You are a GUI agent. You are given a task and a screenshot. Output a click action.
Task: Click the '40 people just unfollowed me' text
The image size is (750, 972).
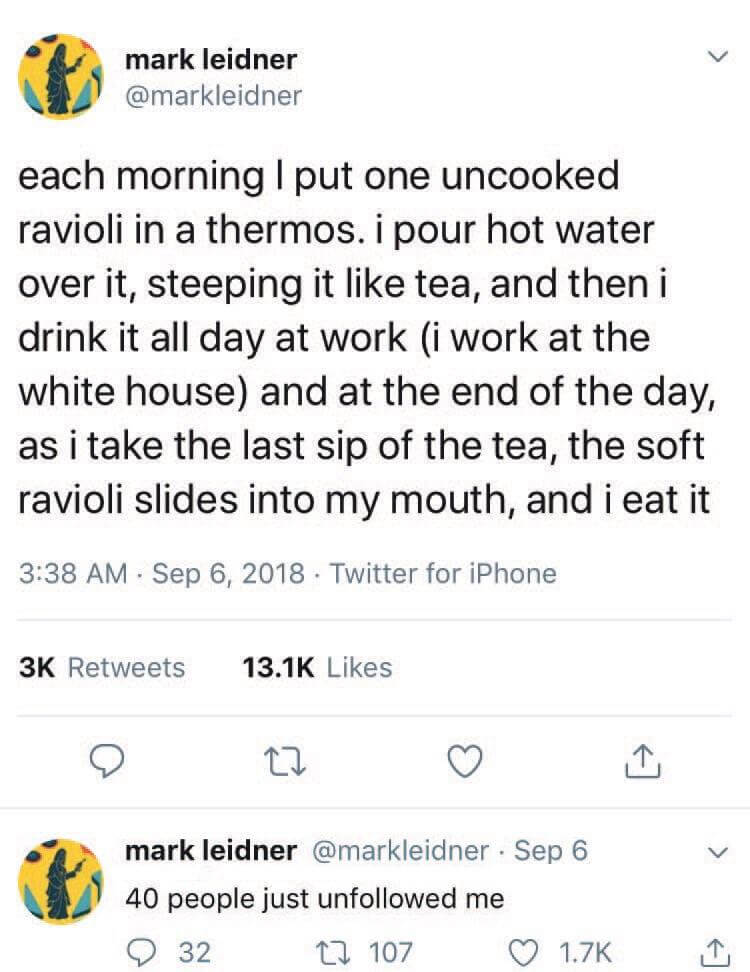[x=314, y=898]
